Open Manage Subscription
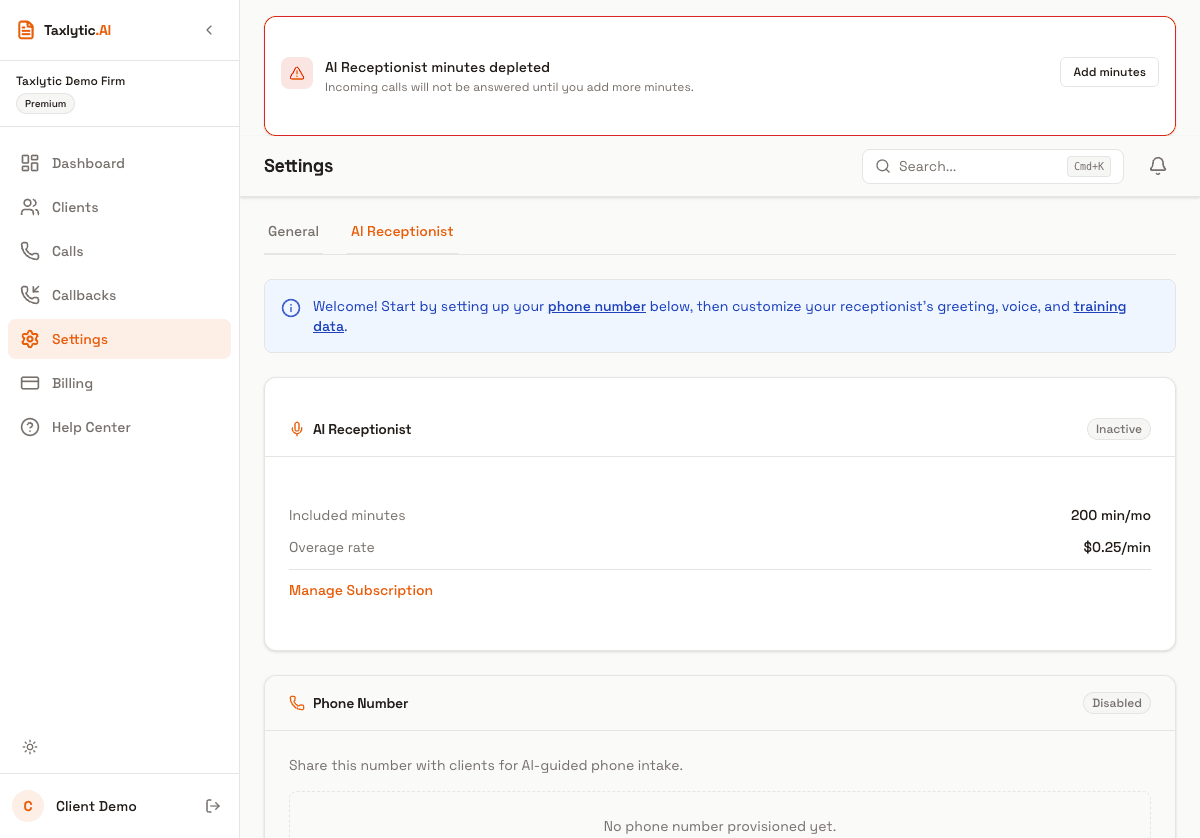 coord(361,590)
